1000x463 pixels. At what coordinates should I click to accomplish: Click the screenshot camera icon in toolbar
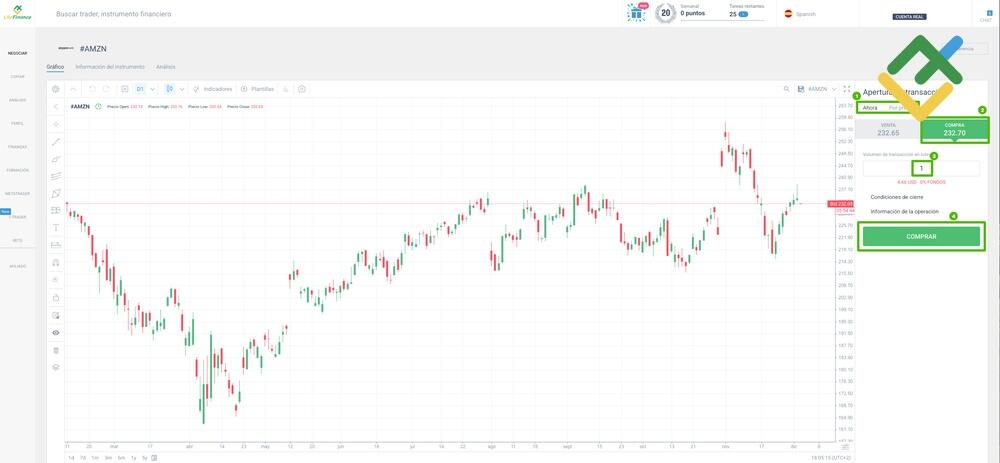[x=302, y=89]
